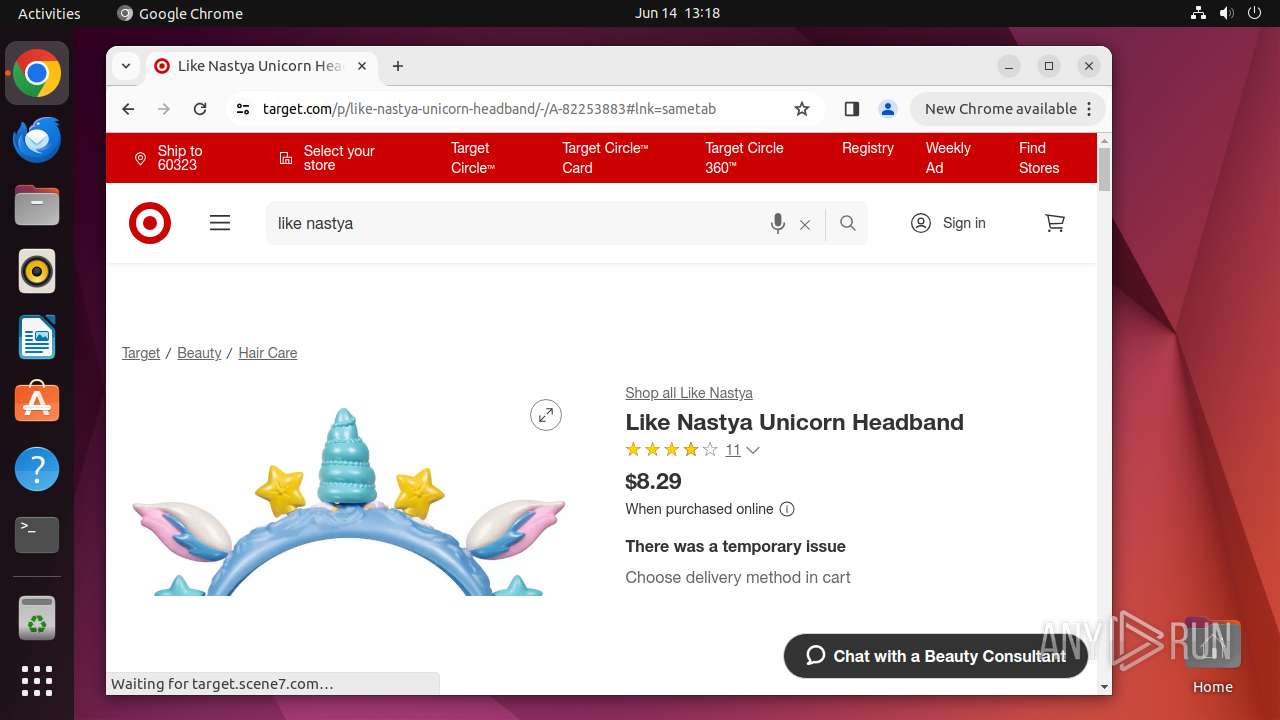Image resolution: width=1280 pixels, height=720 pixels.
Task: Click Chat with a Beauty Consultant
Action: [936, 656]
